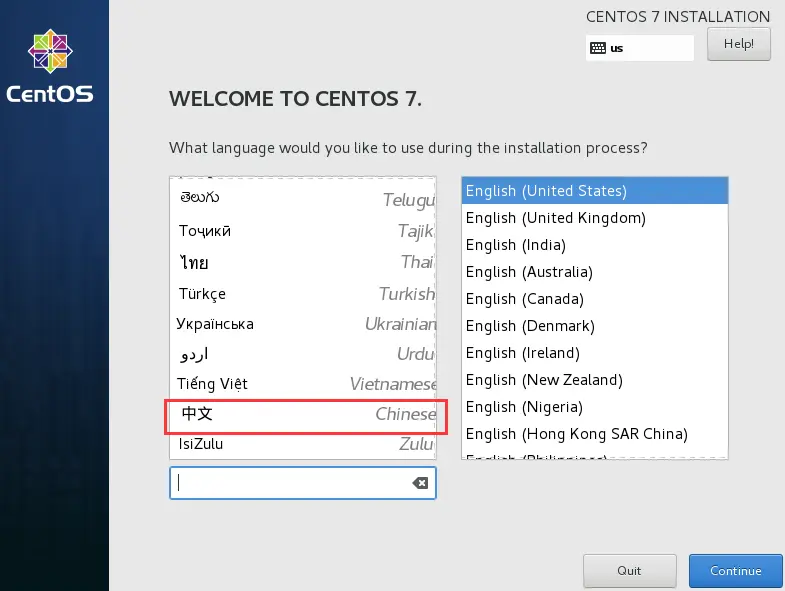Click the Continue button
This screenshot has width=785, height=591.
735,570
